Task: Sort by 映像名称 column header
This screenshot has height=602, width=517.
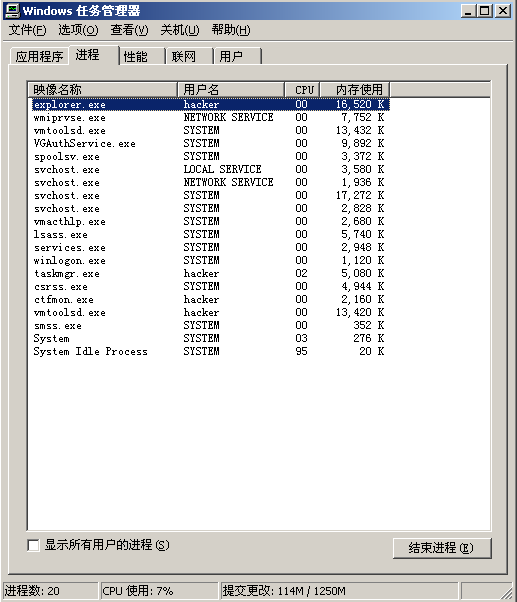Action: tap(103, 89)
